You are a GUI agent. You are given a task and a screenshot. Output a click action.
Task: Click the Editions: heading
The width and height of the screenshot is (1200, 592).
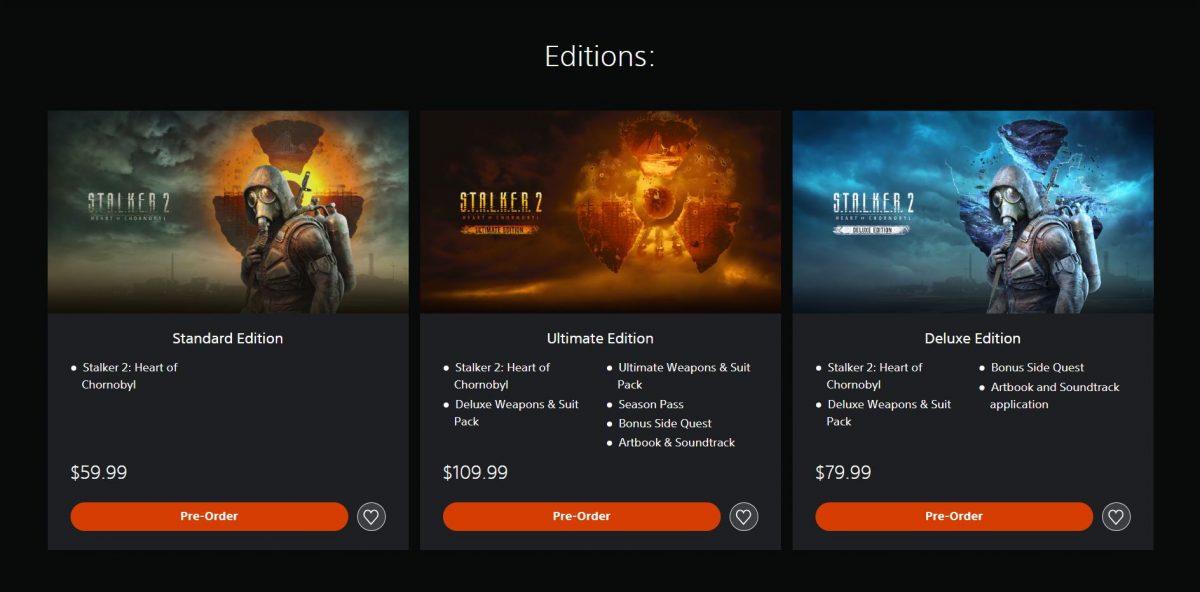point(600,56)
